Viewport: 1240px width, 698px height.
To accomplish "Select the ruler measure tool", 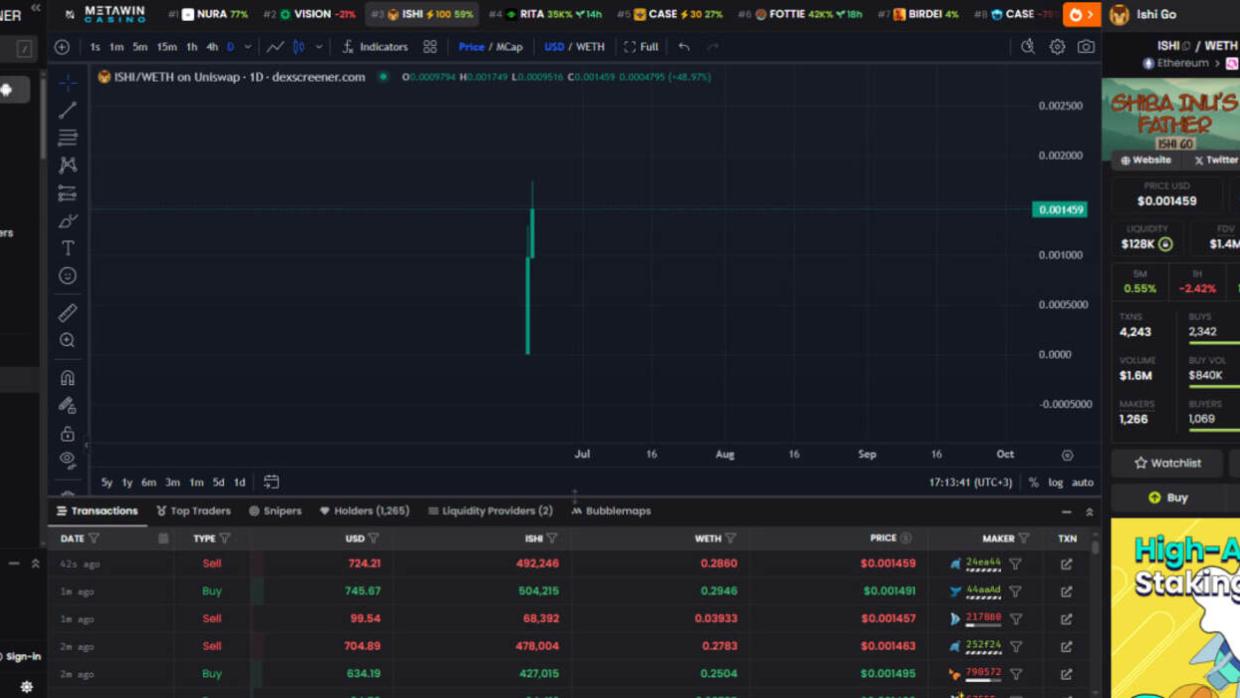I will 67,313.
